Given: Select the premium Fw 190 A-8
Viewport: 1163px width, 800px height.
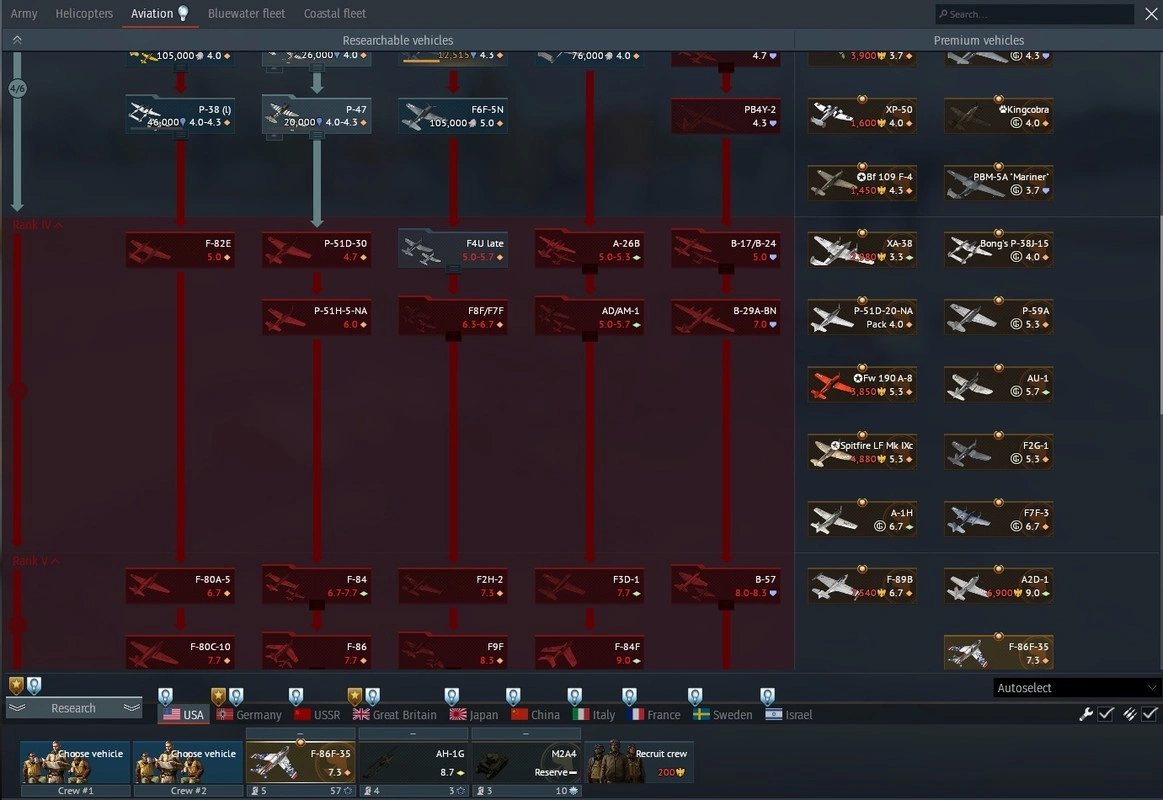Looking at the screenshot, I should 861,385.
